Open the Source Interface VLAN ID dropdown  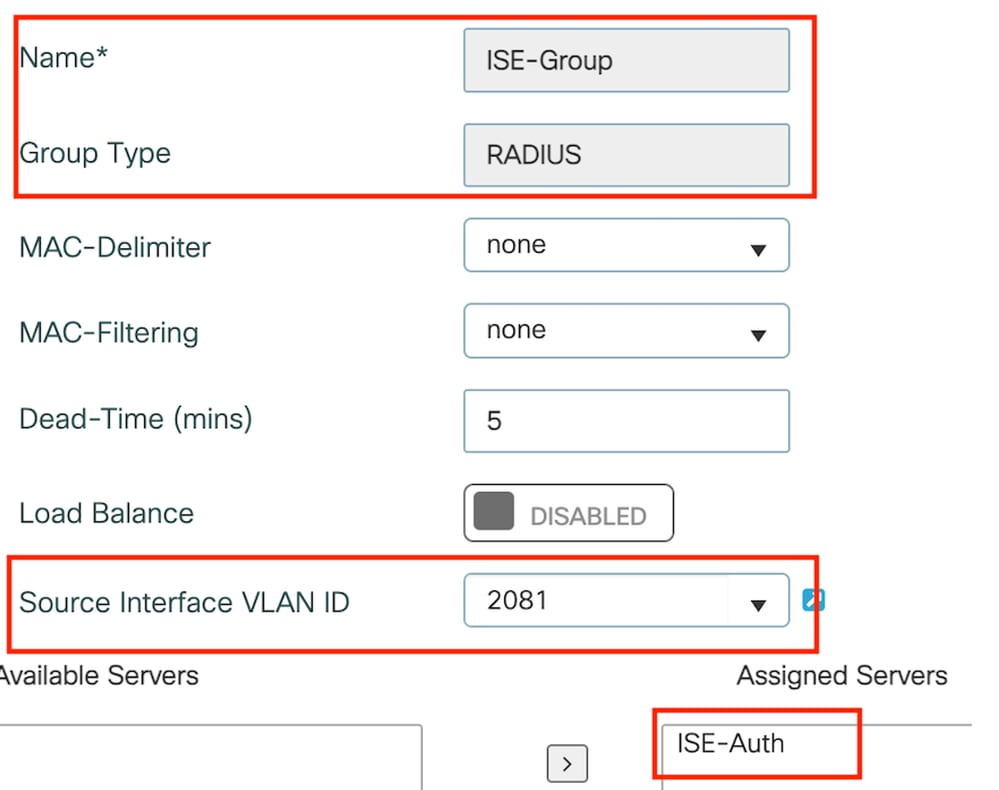pos(626,600)
